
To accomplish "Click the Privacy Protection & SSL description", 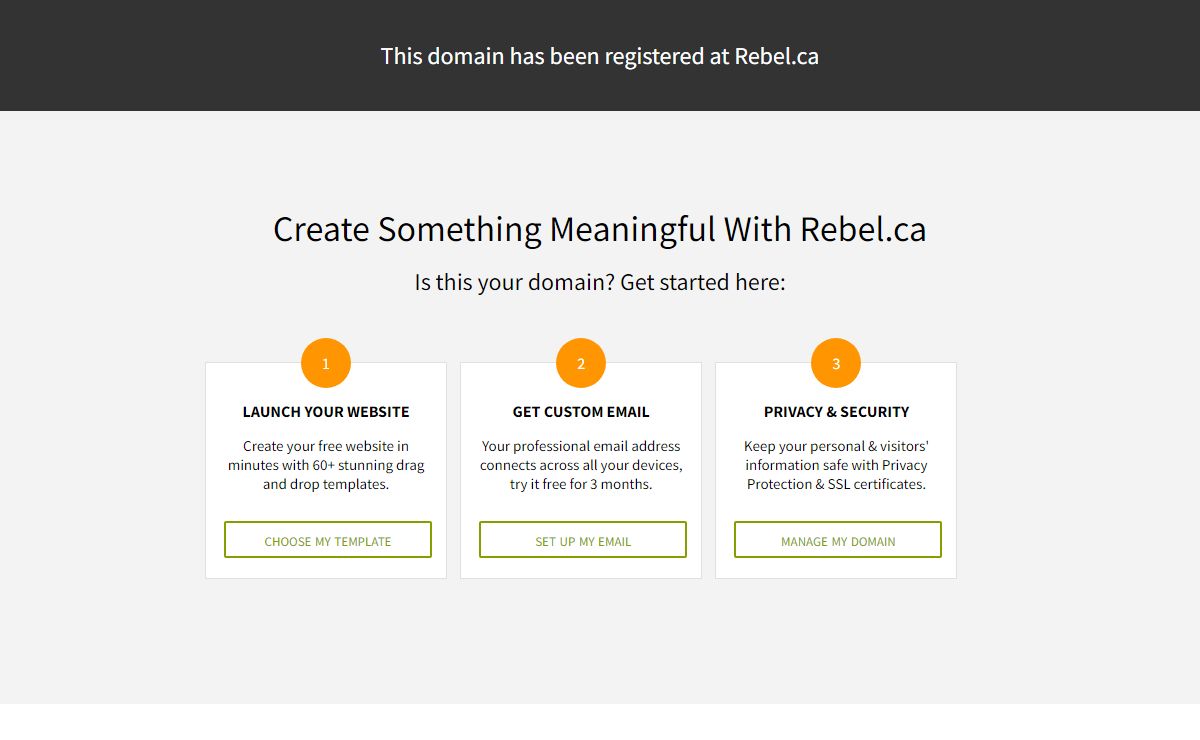I will pos(836,465).
